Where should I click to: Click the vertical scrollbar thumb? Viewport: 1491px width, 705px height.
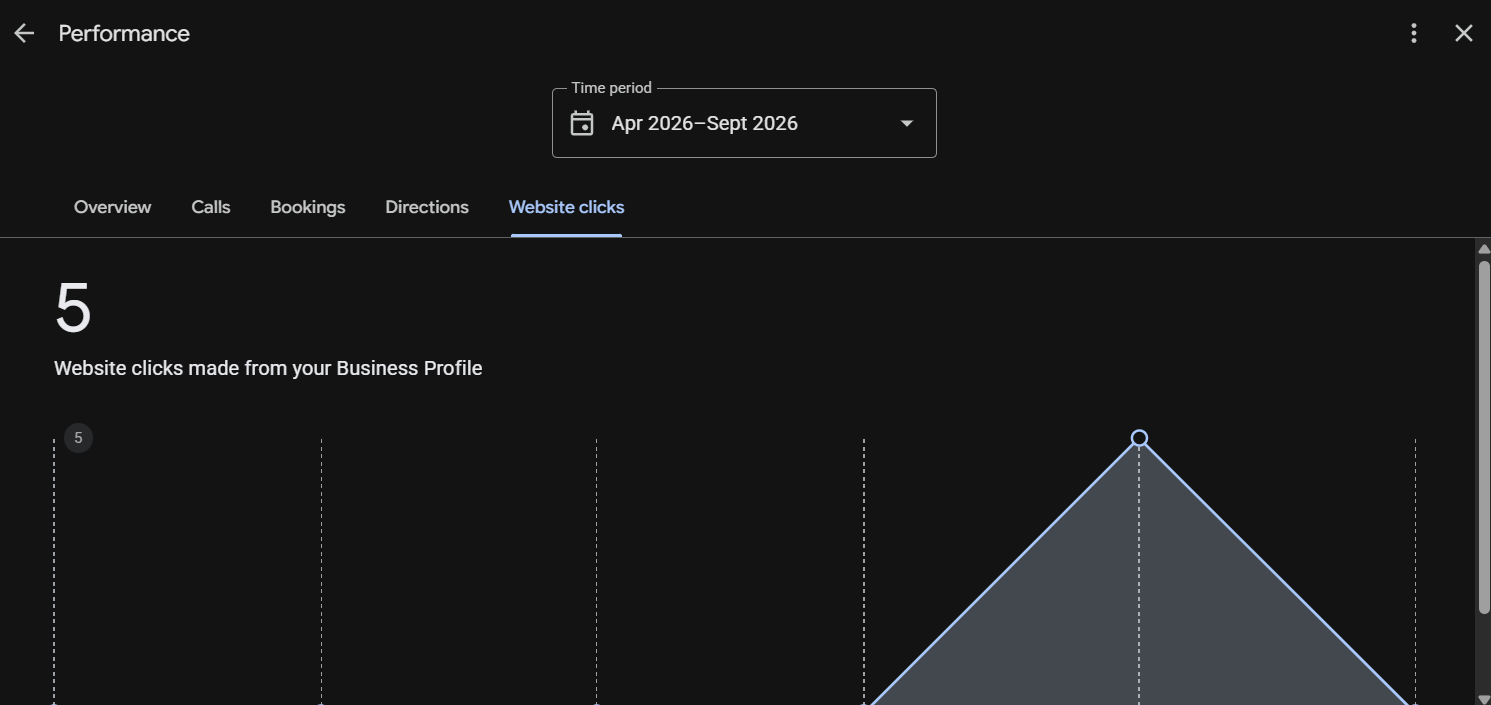pos(1484,436)
